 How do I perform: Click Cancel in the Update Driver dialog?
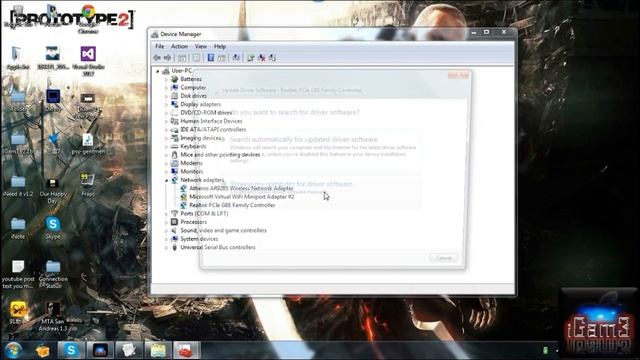(444, 258)
